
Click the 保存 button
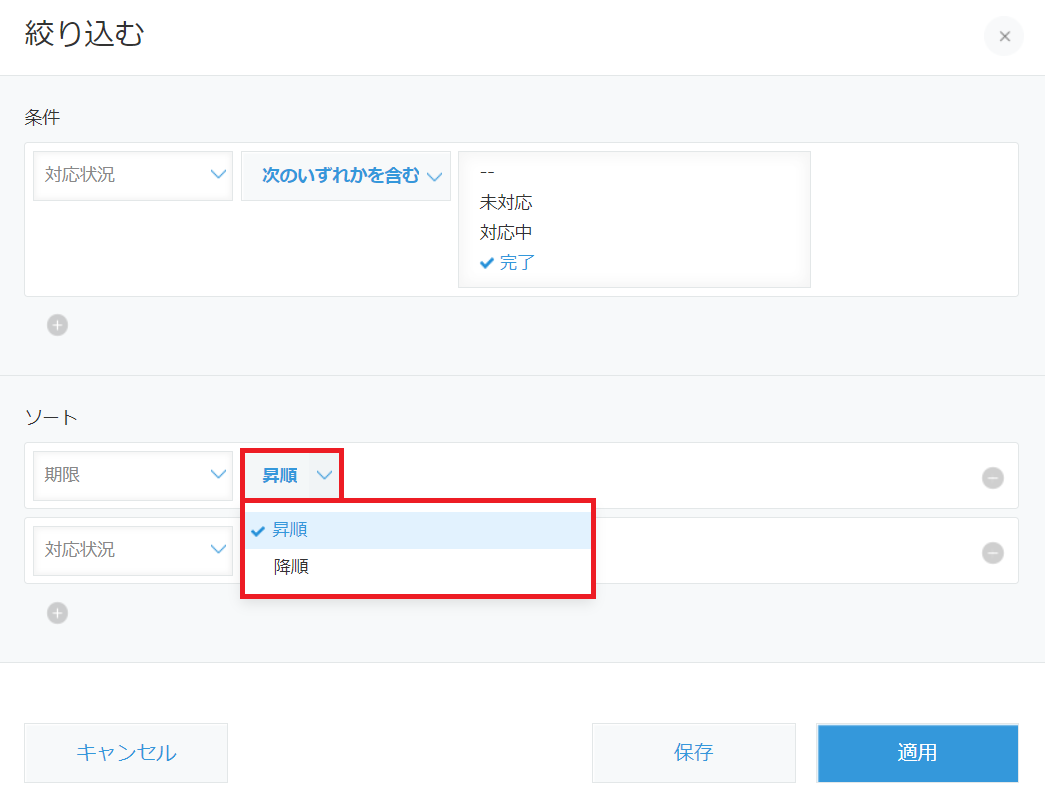point(694,753)
